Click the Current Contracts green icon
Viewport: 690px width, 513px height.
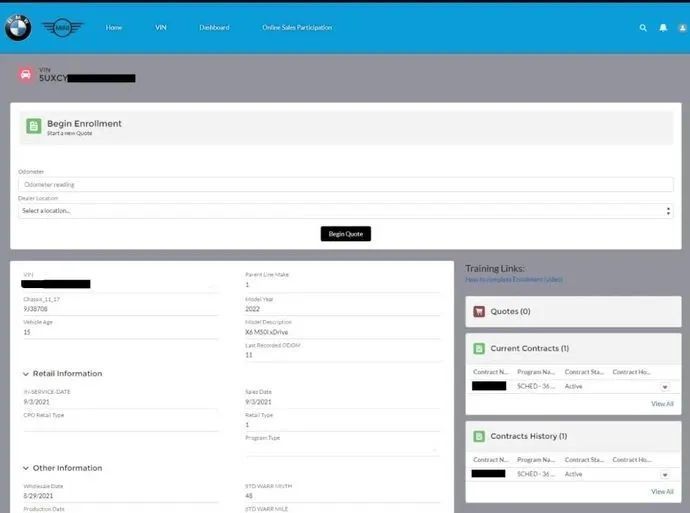point(479,348)
